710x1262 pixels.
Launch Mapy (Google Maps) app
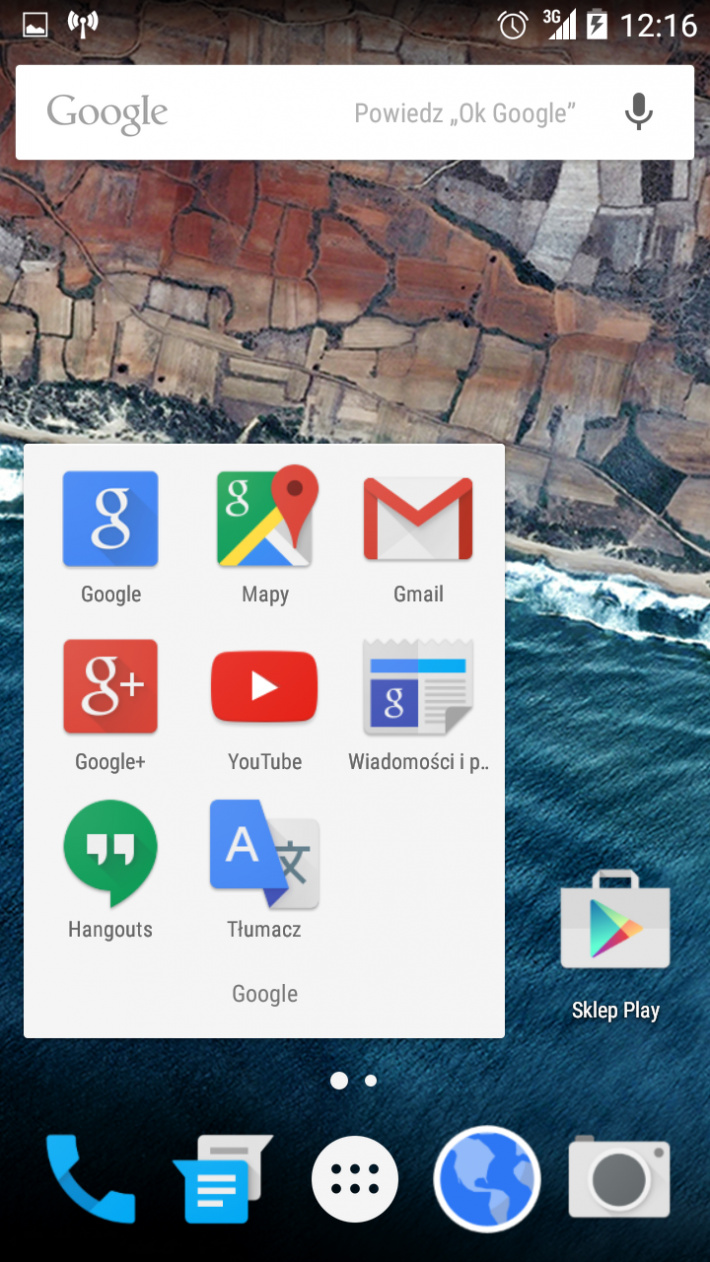(267, 517)
